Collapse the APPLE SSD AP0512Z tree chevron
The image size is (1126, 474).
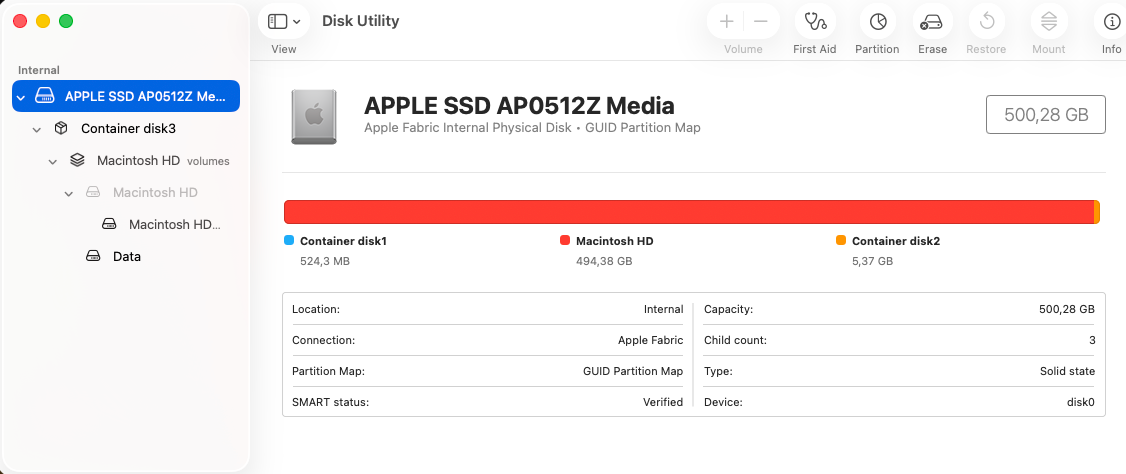22,97
